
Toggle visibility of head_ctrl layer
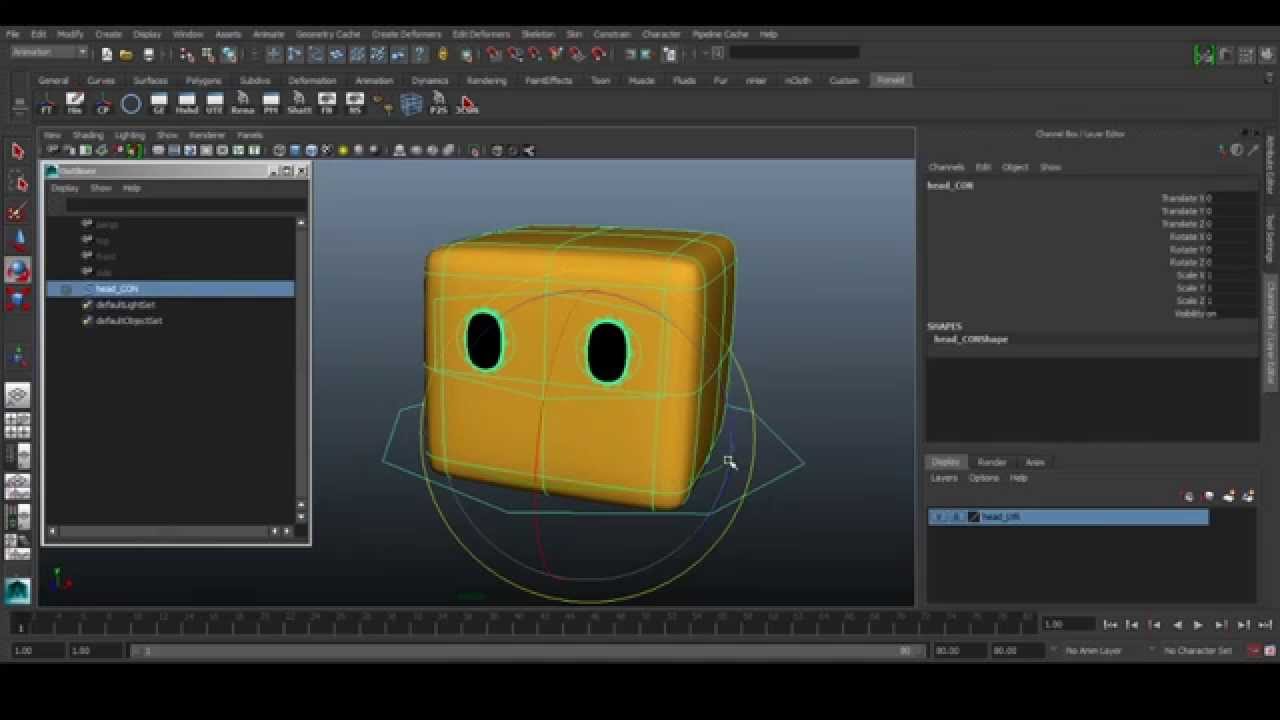pos(939,517)
